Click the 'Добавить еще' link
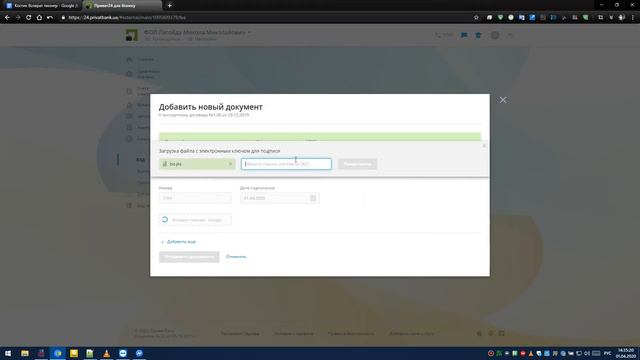Viewport: 640px width, 360px height. 178,242
